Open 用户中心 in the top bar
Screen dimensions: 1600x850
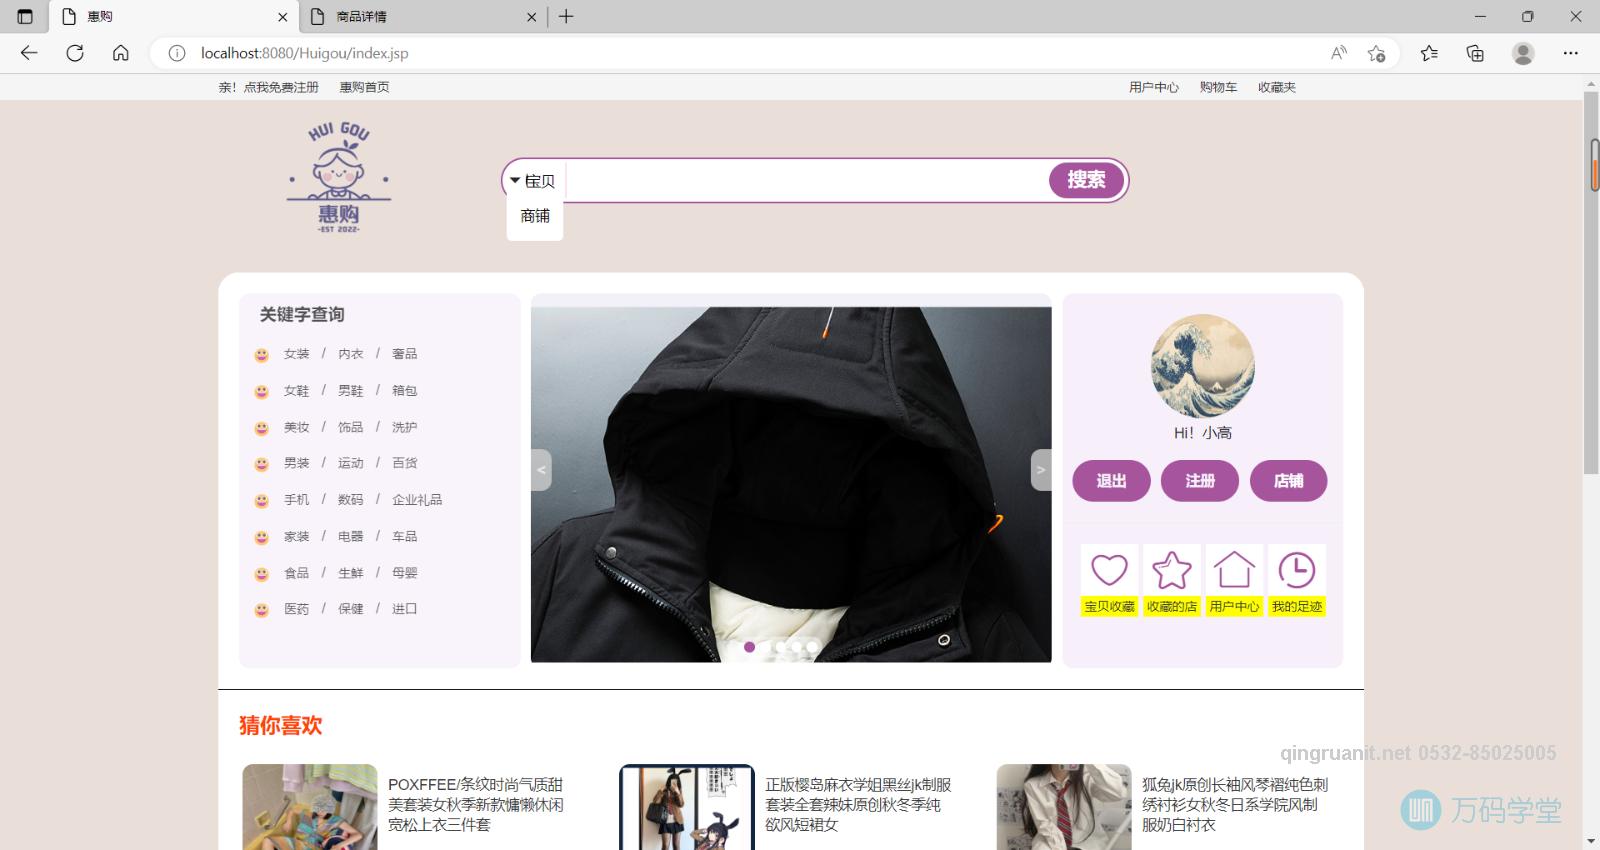(x=1154, y=87)
